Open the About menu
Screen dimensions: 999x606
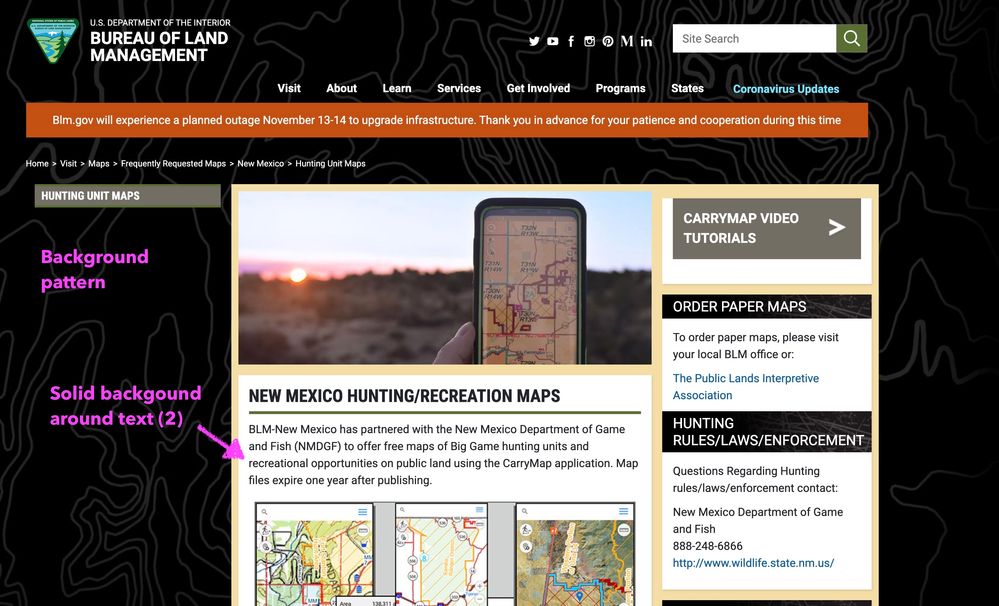pyautogui.click(x=341, y=89)
